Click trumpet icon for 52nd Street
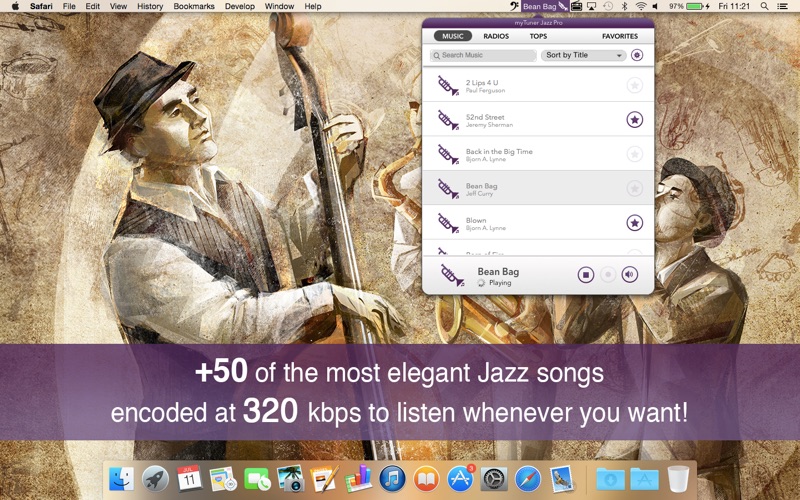 [x=448, y=119]
